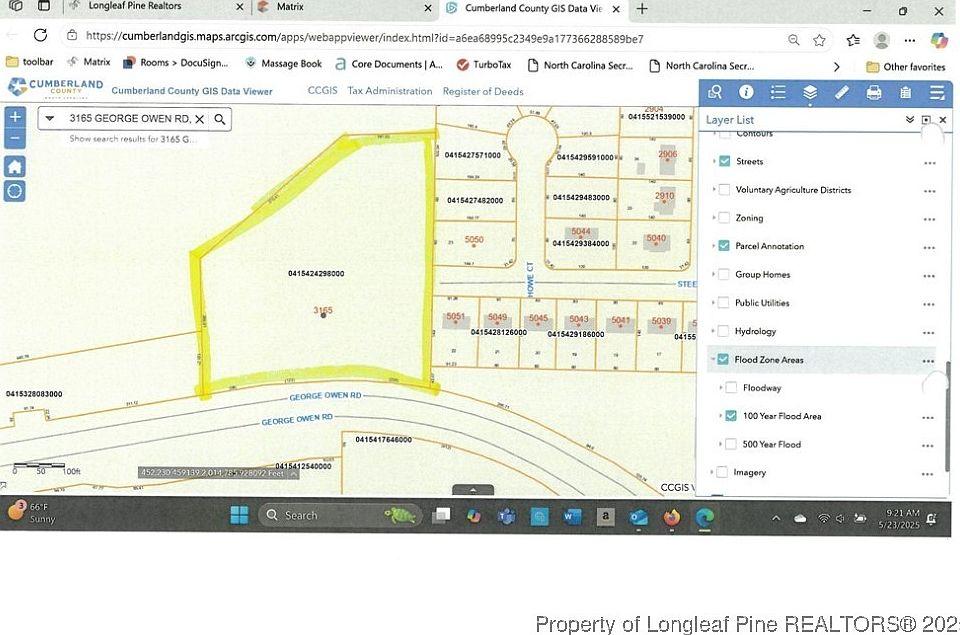Click the My Location circle button

(x=15, y=190)
